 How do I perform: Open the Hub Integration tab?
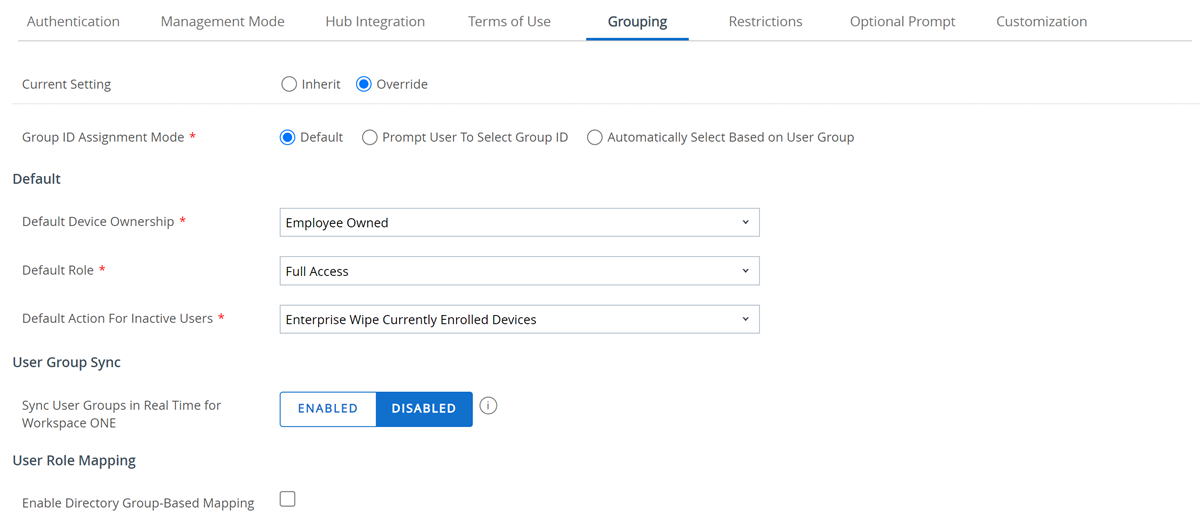point(375,21)
